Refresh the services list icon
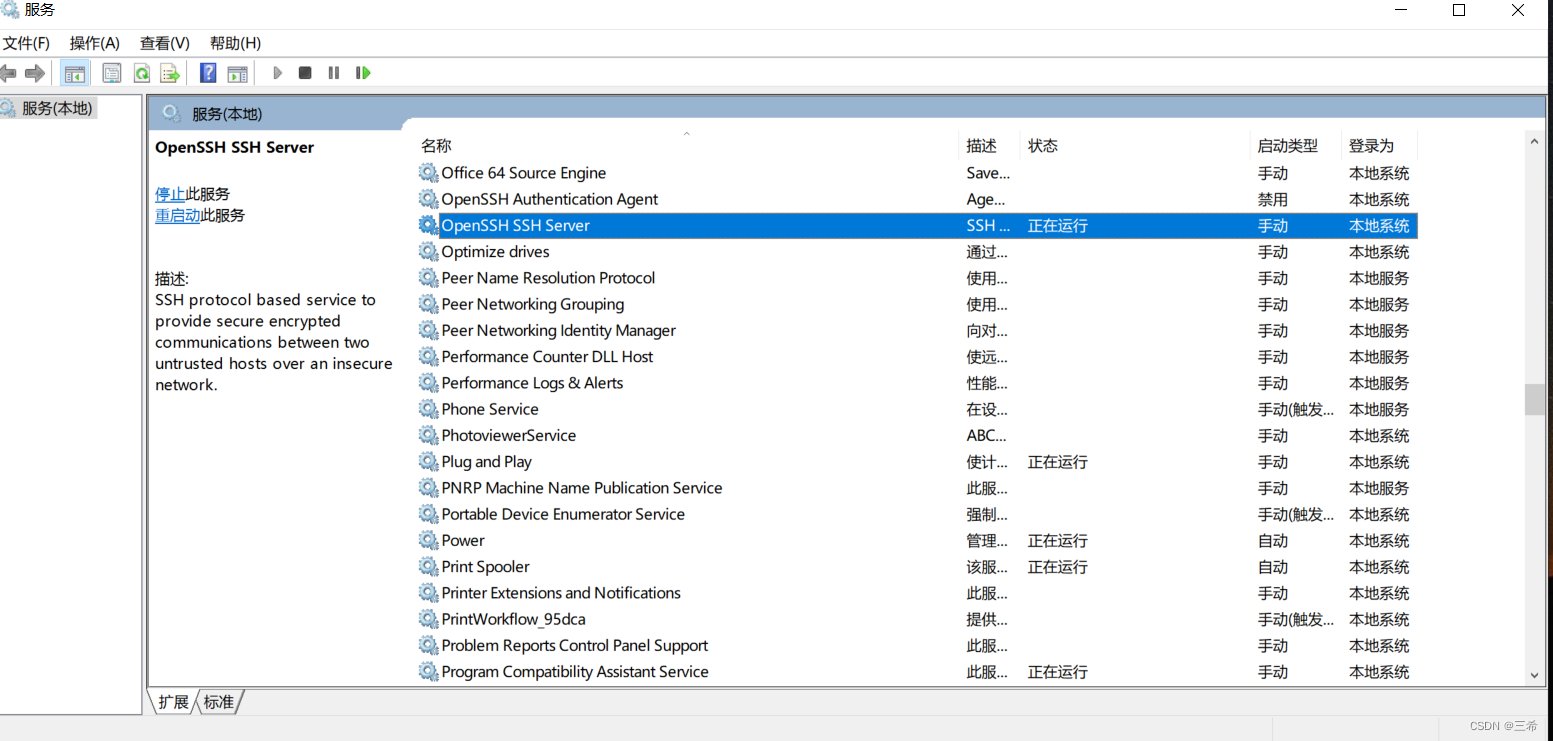Image resolution: width=1553 pixels, height=741 pixels. pos(141,72)
